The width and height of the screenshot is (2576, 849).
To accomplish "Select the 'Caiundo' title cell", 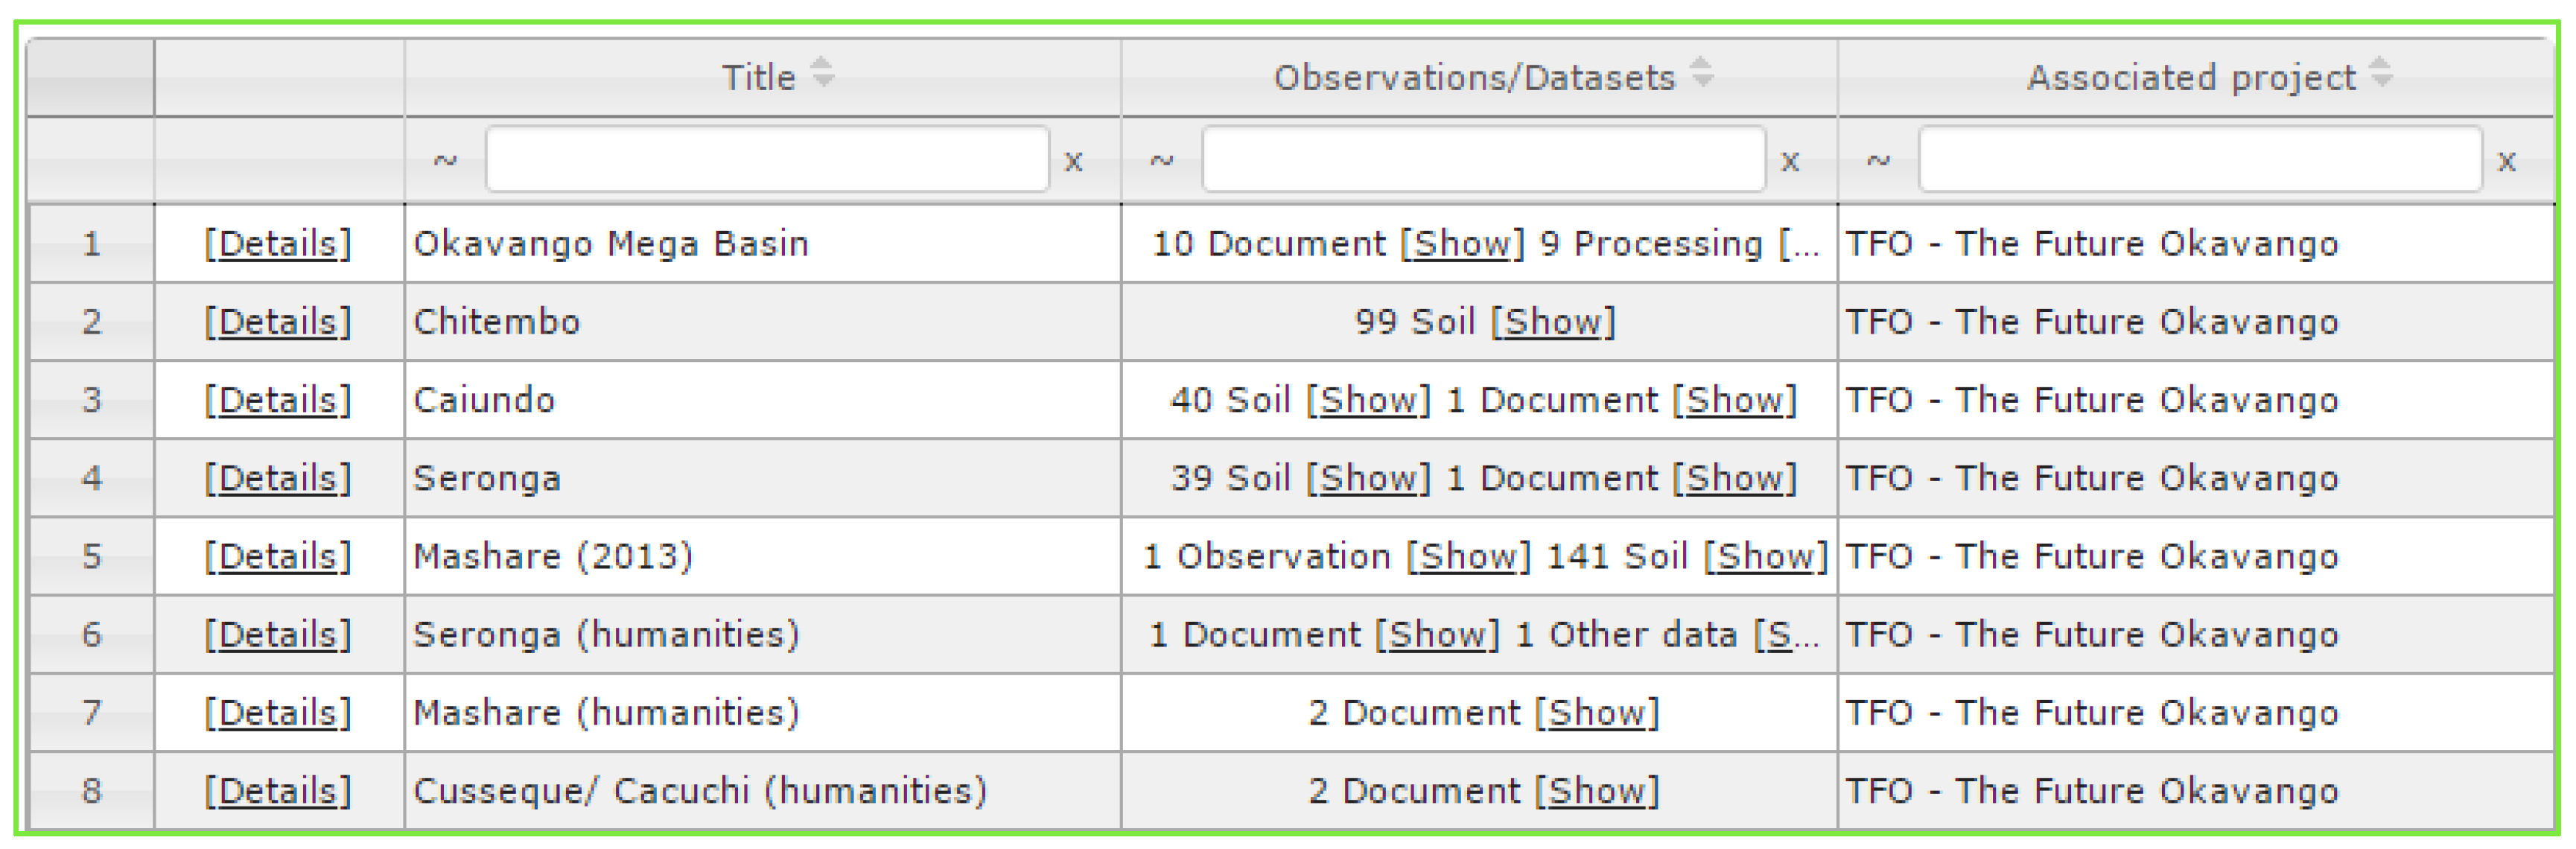I will tap(763, 400).
